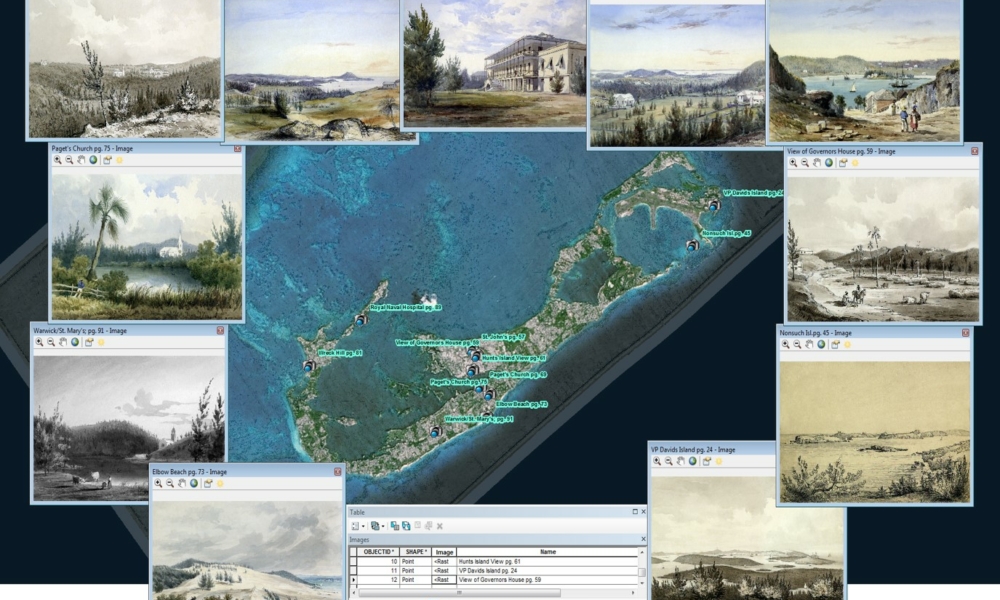The height and width of the screenshot is (600, 1000).
Task: Close the Images table tab
Action: [x=641, y=539]
